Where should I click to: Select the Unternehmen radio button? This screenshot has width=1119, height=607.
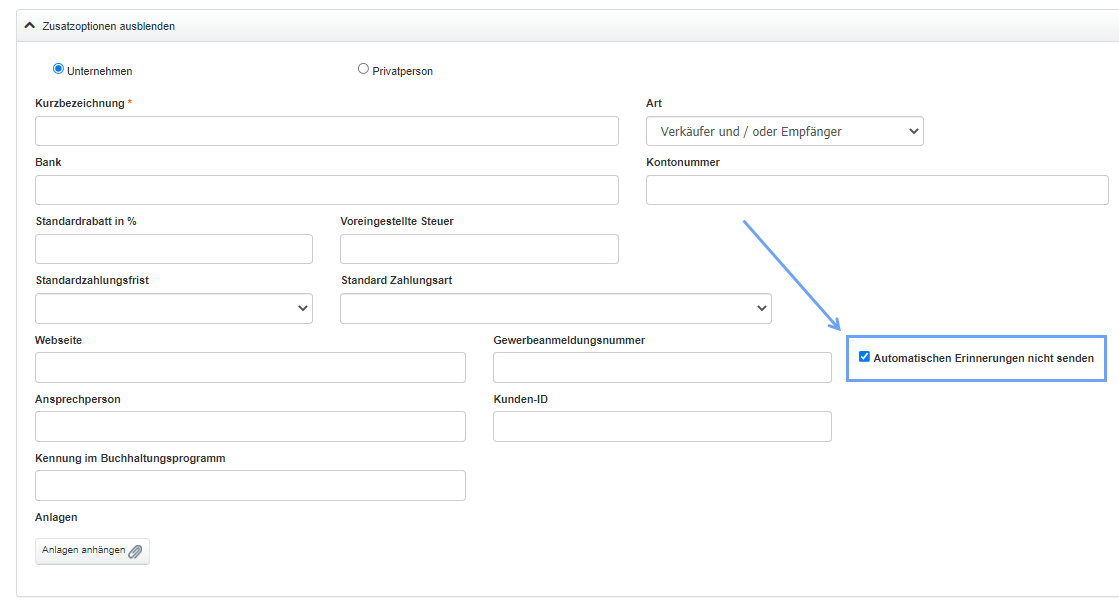point(58,69)
